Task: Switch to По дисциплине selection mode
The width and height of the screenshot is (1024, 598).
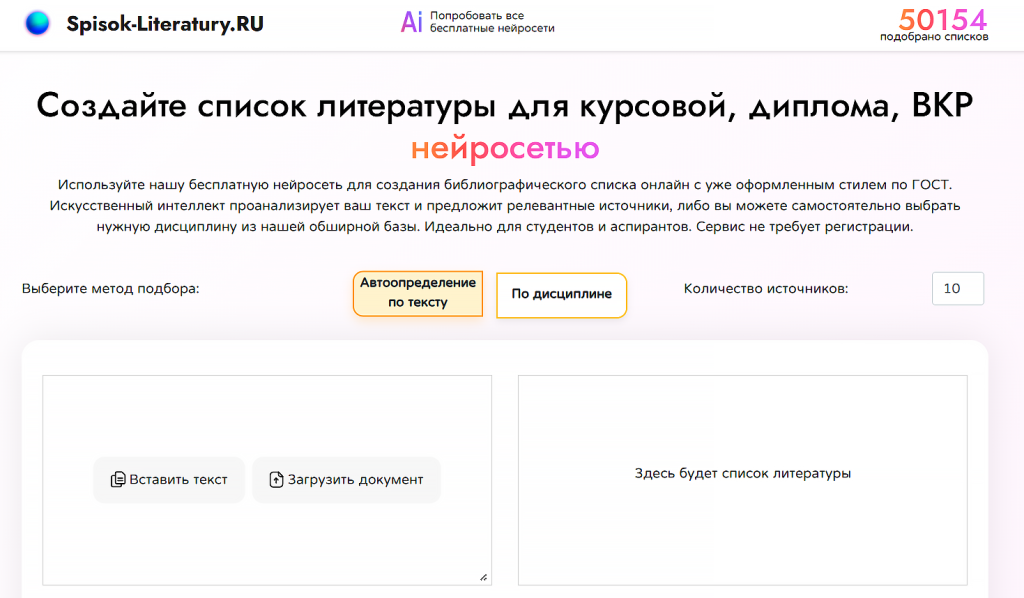Action: click(561, 295)
